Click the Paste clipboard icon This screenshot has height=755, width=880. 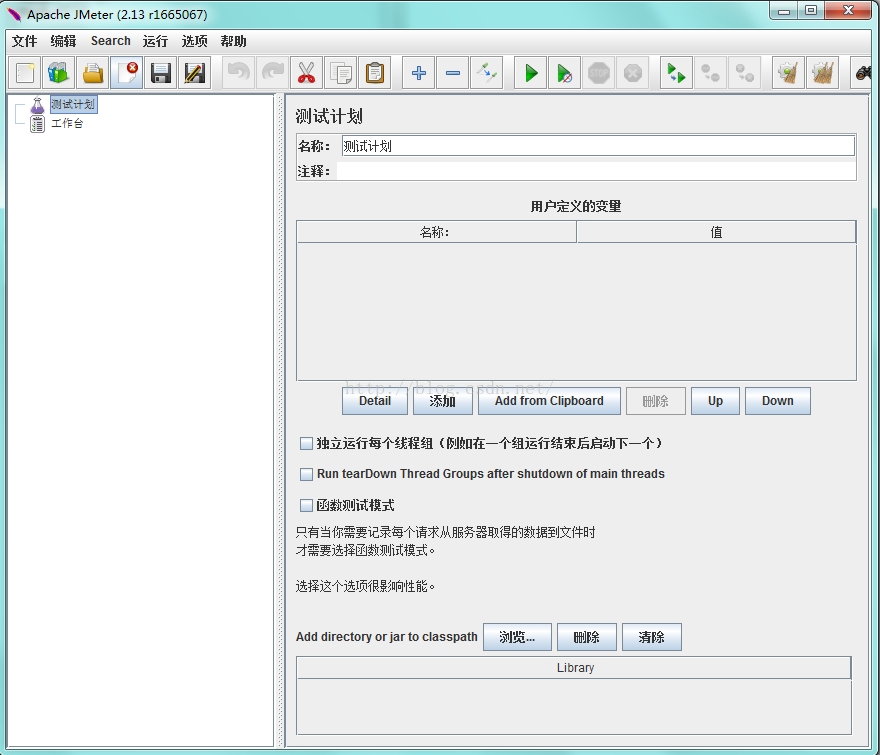click(x=374, y=73)
